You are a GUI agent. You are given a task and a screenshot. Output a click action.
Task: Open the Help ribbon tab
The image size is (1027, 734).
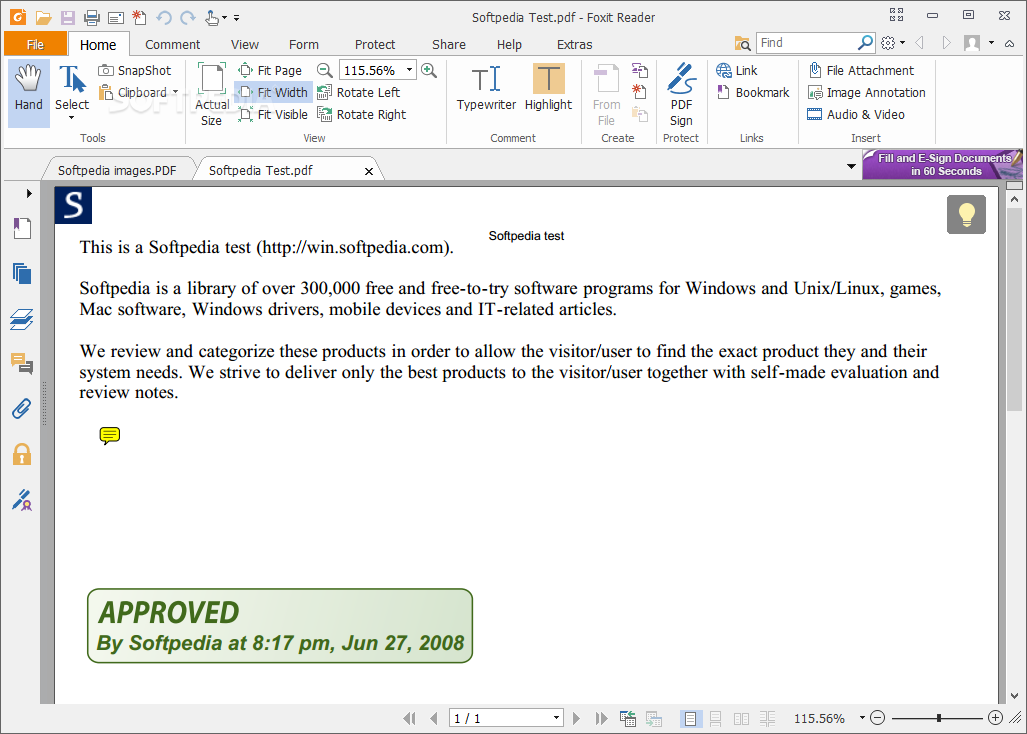(x=509, y=45)
